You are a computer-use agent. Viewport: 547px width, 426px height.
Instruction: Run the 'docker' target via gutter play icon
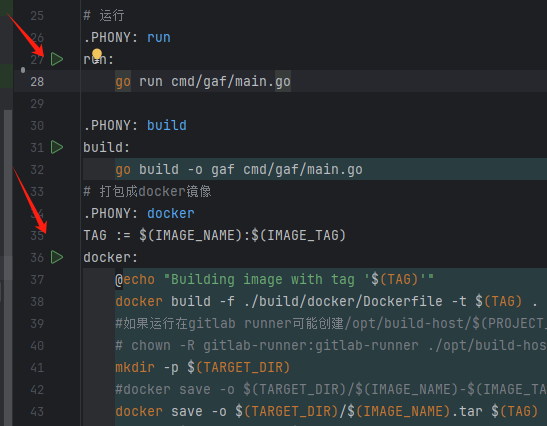pyautogui.click(x=57, y=257)
